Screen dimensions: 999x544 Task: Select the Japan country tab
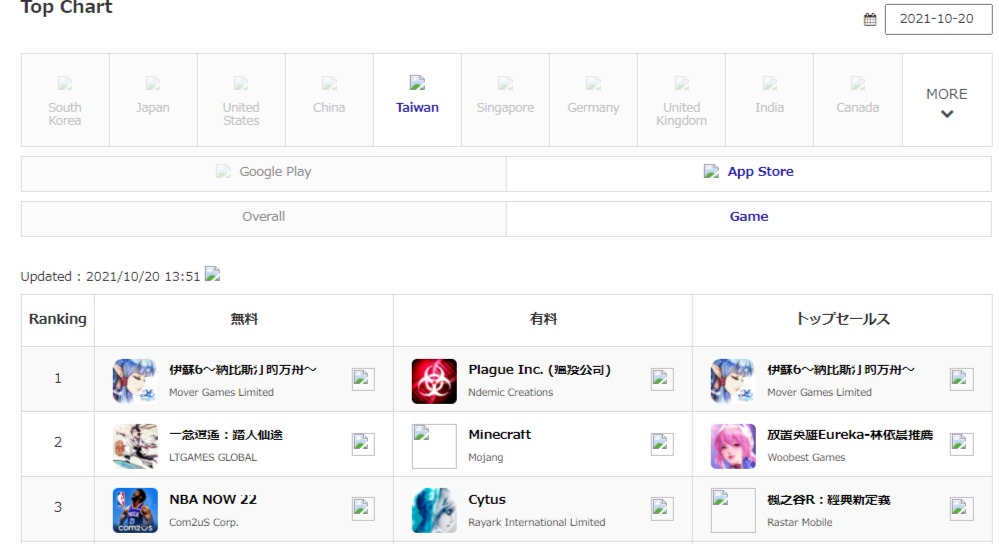(x=153, y=100)
